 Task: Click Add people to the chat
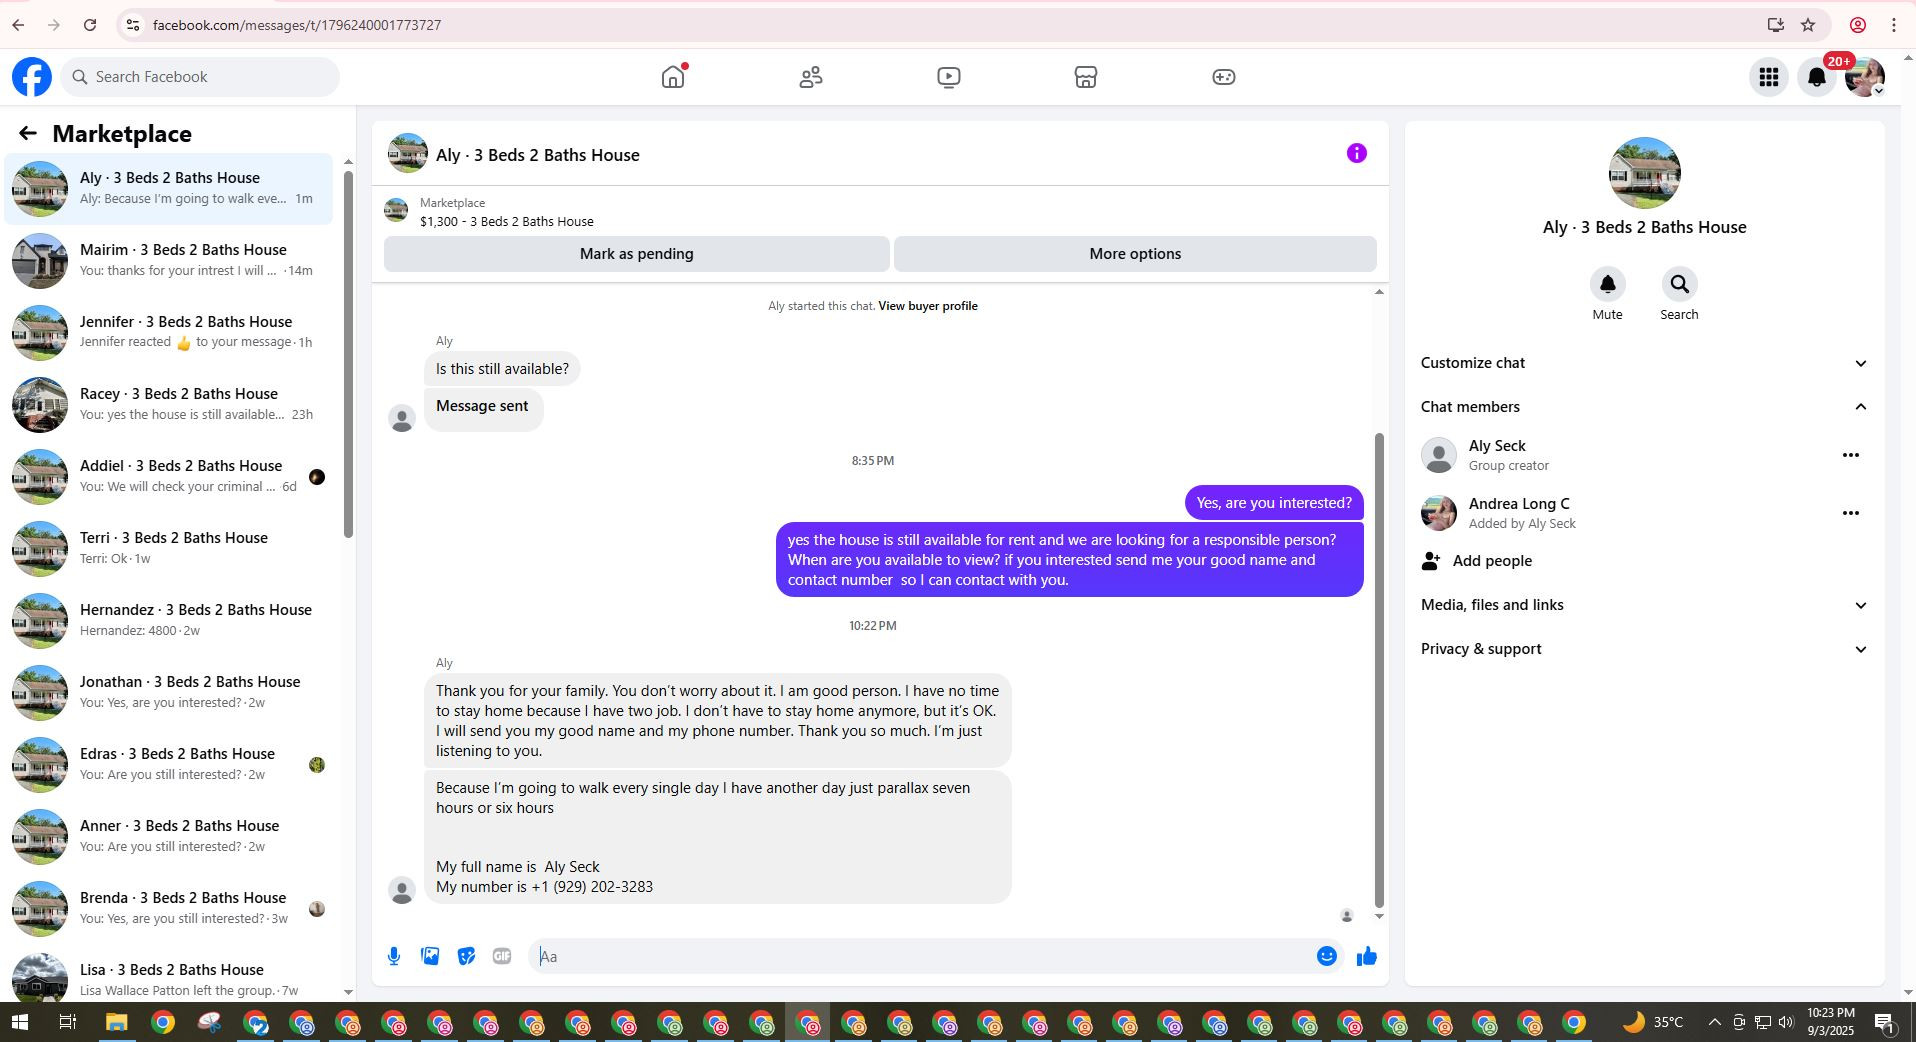(1644, 561)
